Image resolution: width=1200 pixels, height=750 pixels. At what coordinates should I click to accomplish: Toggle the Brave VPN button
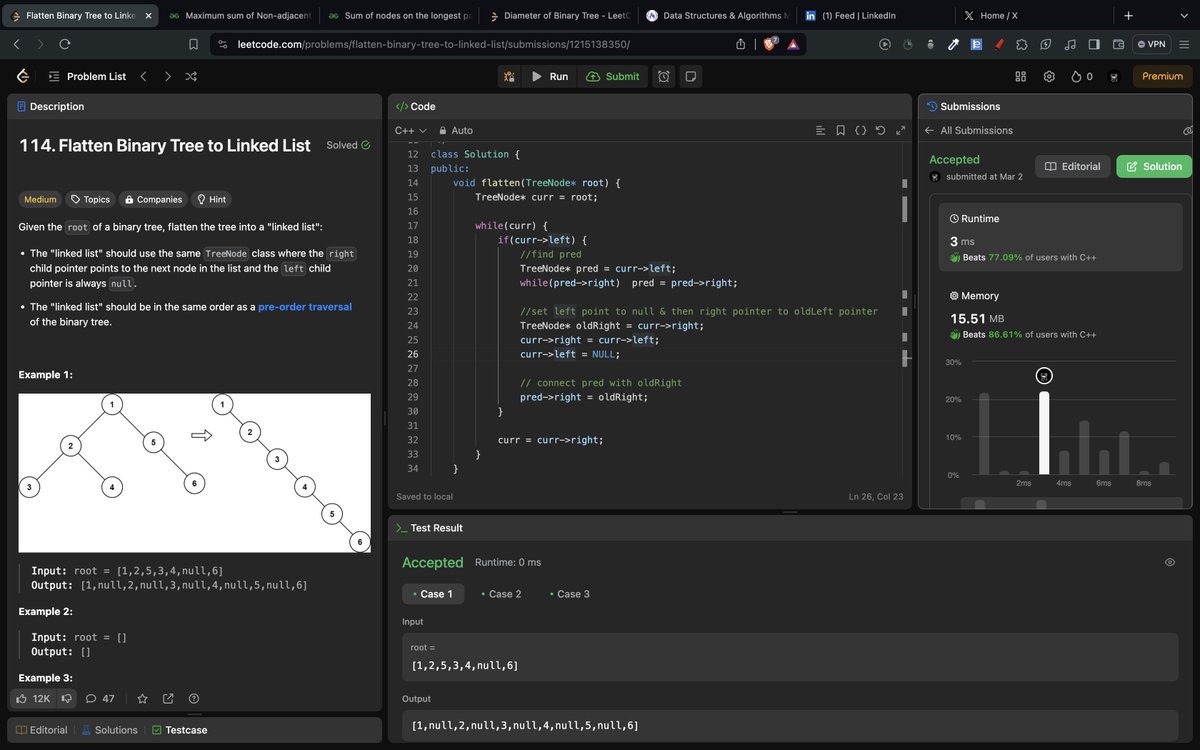tap(1150, 44)
